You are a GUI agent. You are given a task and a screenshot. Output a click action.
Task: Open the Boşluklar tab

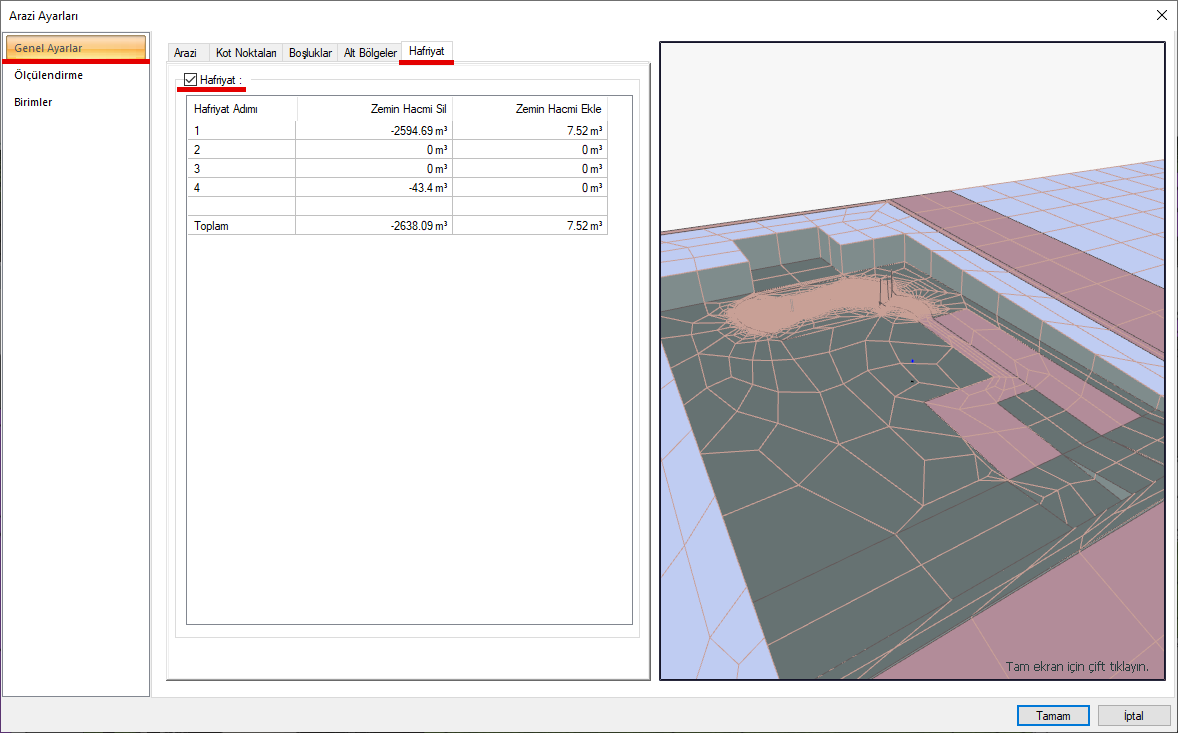(x=310, y=53)
